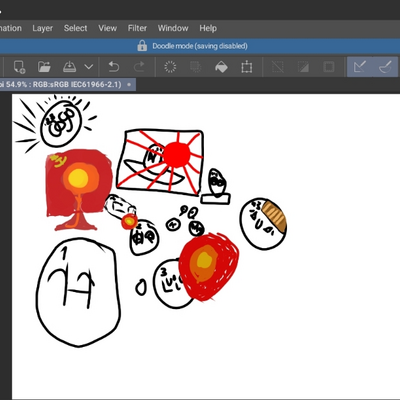This screenshot has width=400, height=400.
Task: Click the Clear dotted-circle icon
Action: coord(170,67)
